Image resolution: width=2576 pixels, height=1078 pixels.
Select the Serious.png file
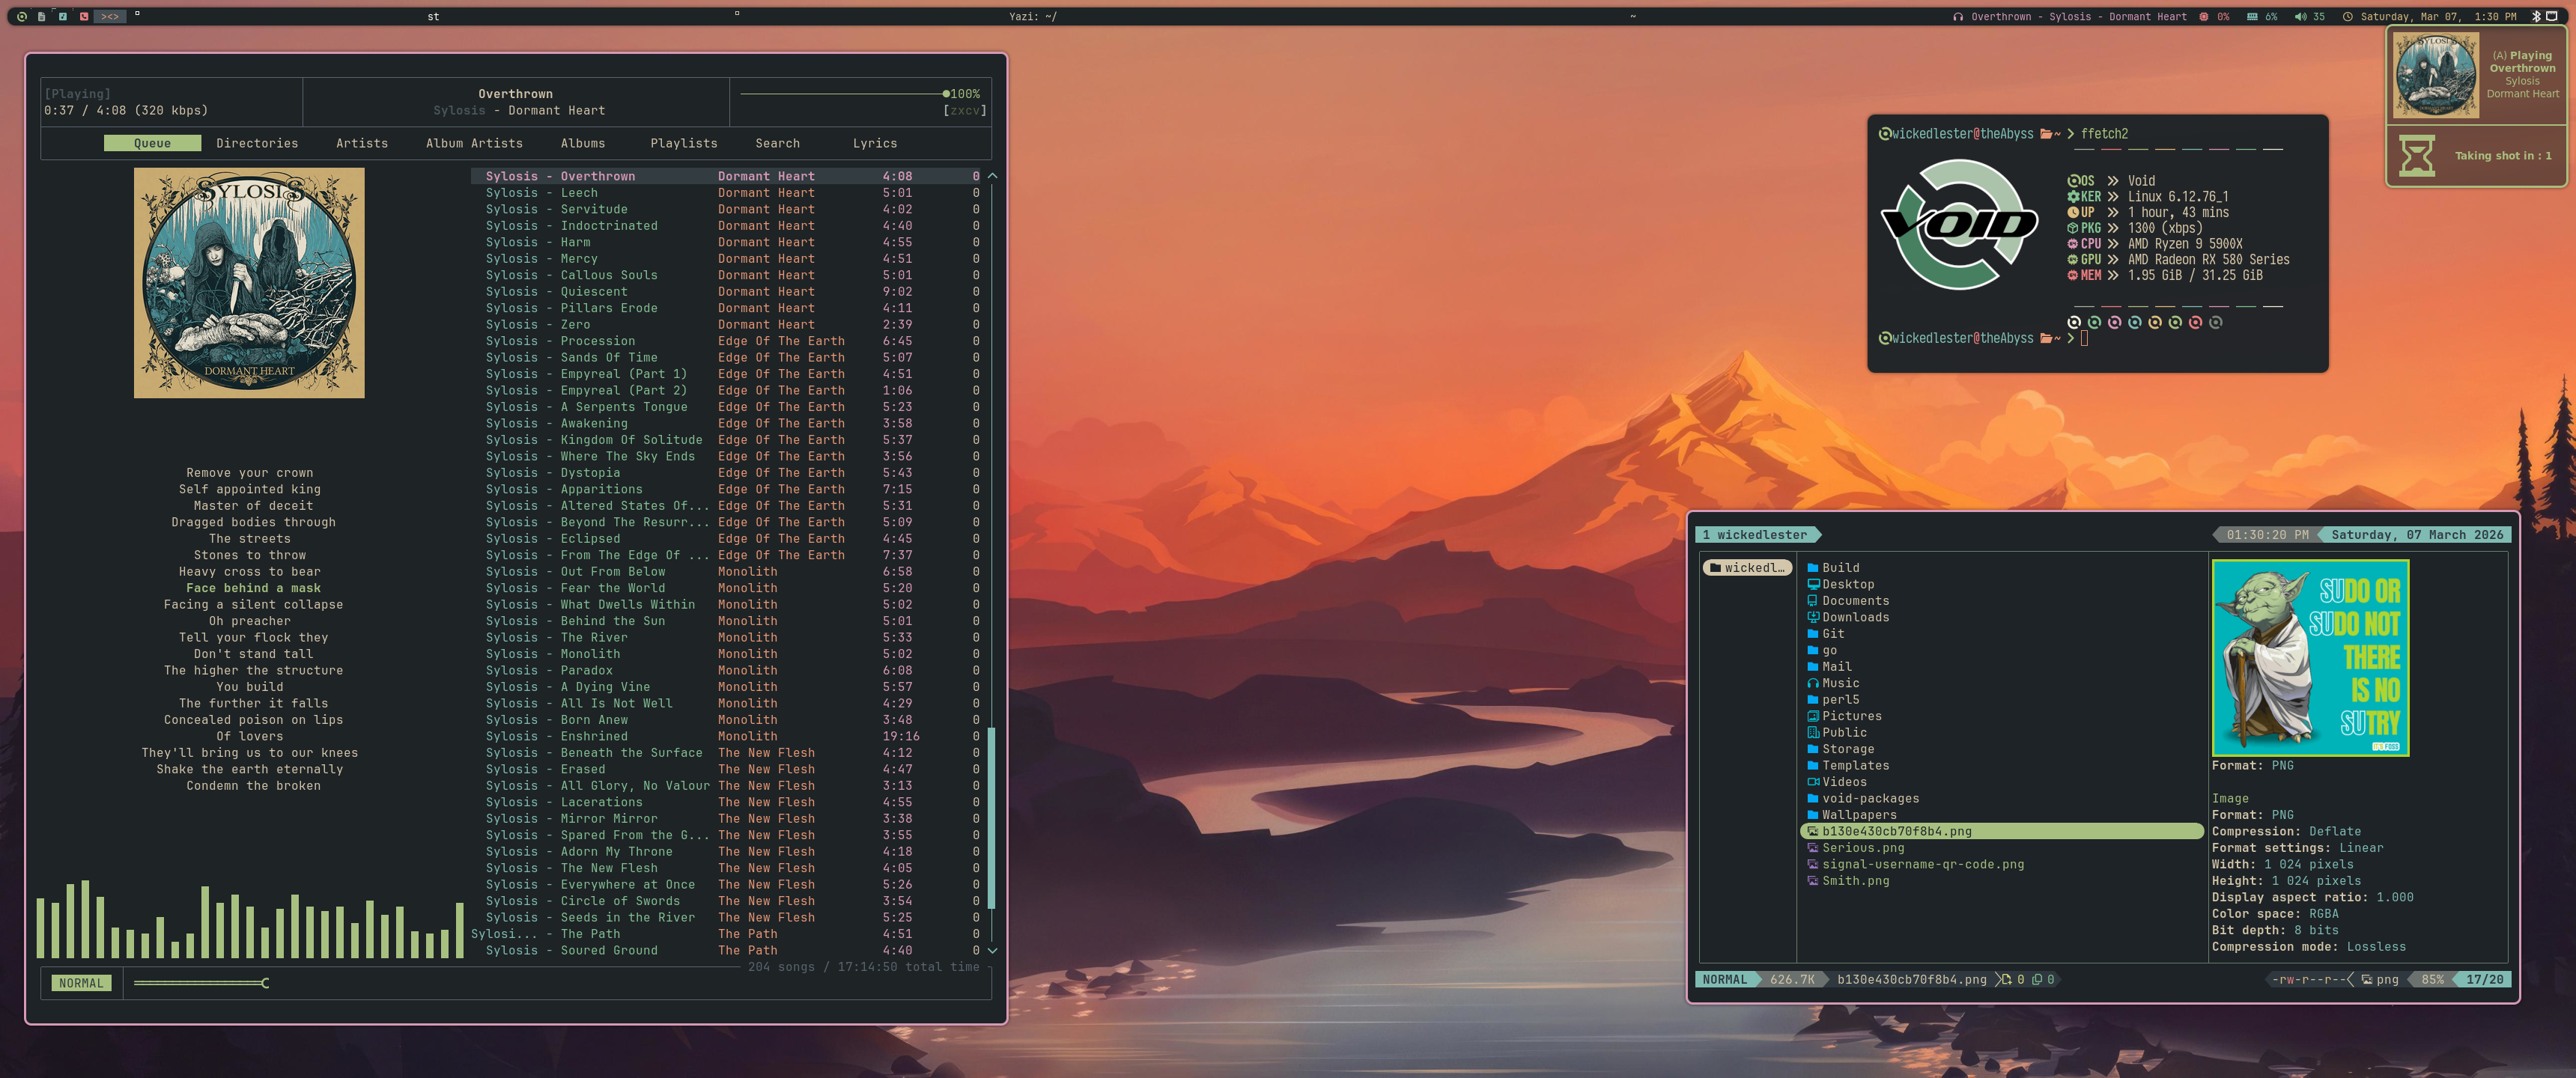[1862, 848]
